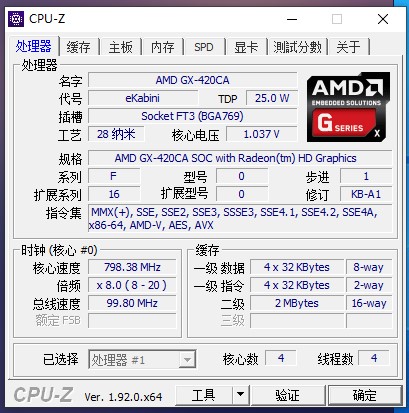Open the 缓存 tab

coord(79,47)
